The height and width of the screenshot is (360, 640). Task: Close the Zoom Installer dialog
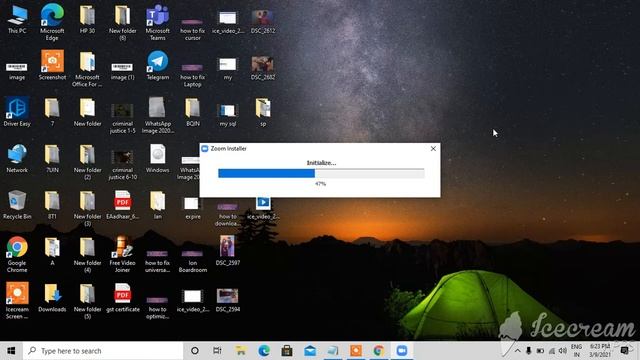pos(433,149)
